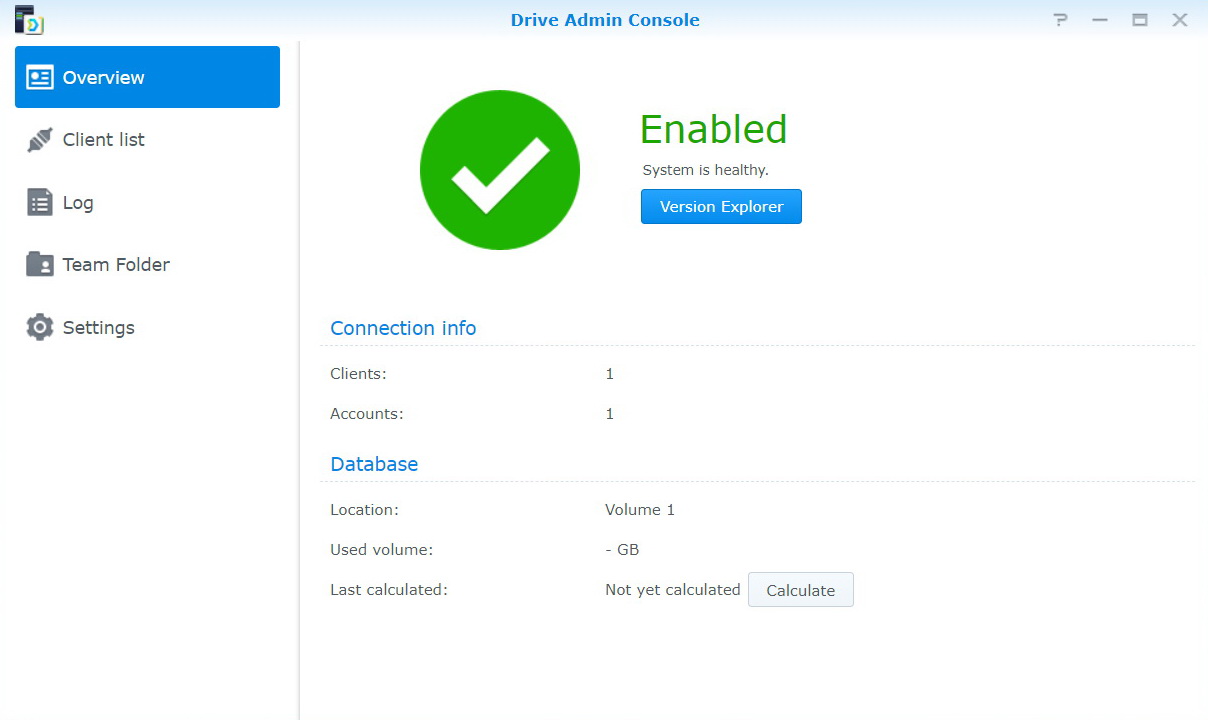Image resolution: width=1208 pixels, height=720 pixels.
Task: Go to the Team Folder section
Action: click(x=147, y=264)
